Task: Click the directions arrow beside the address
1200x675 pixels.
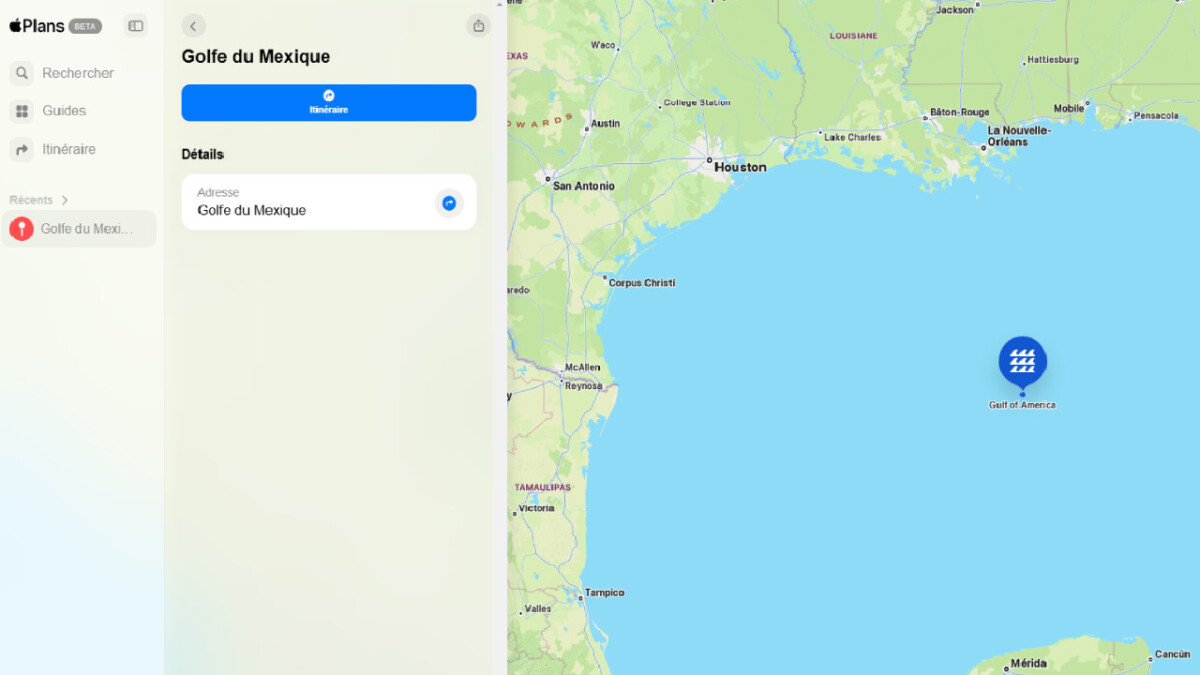Action: pos(449,203)
